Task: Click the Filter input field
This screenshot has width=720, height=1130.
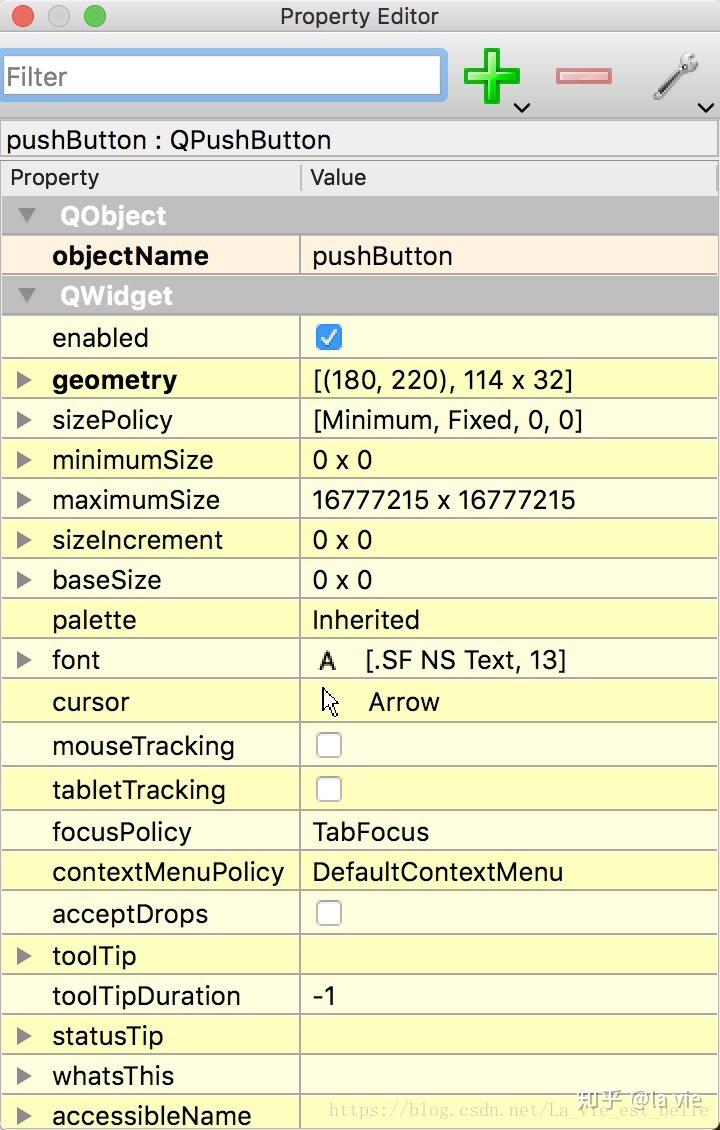Action: 222,75
